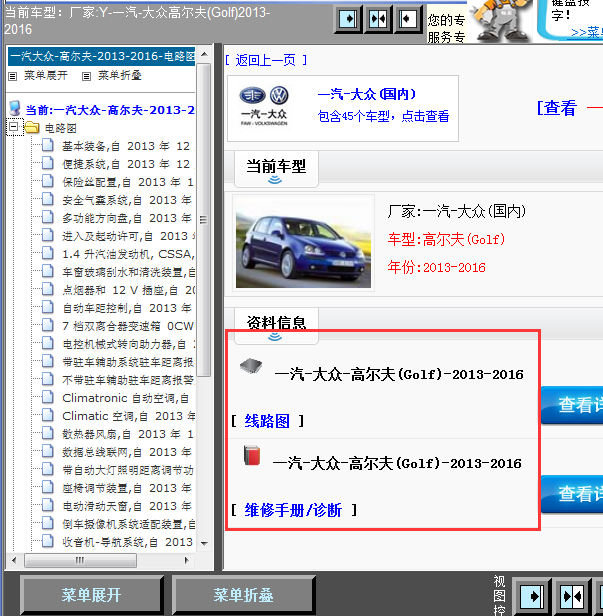Open the 当前车型 tab
The height and width of the screenshot is (616, 603).
point(276,170)
